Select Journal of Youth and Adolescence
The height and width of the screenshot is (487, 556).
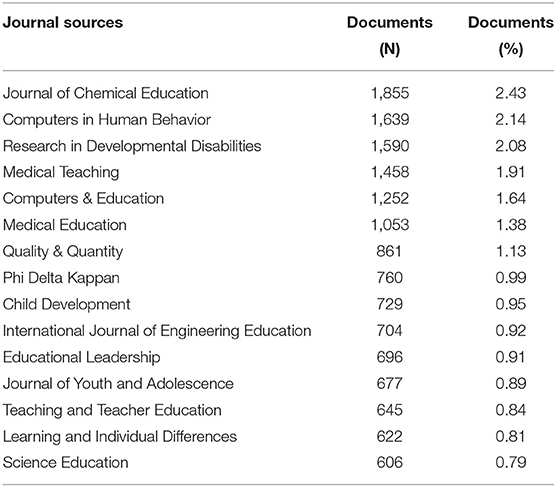pos(118,383)
